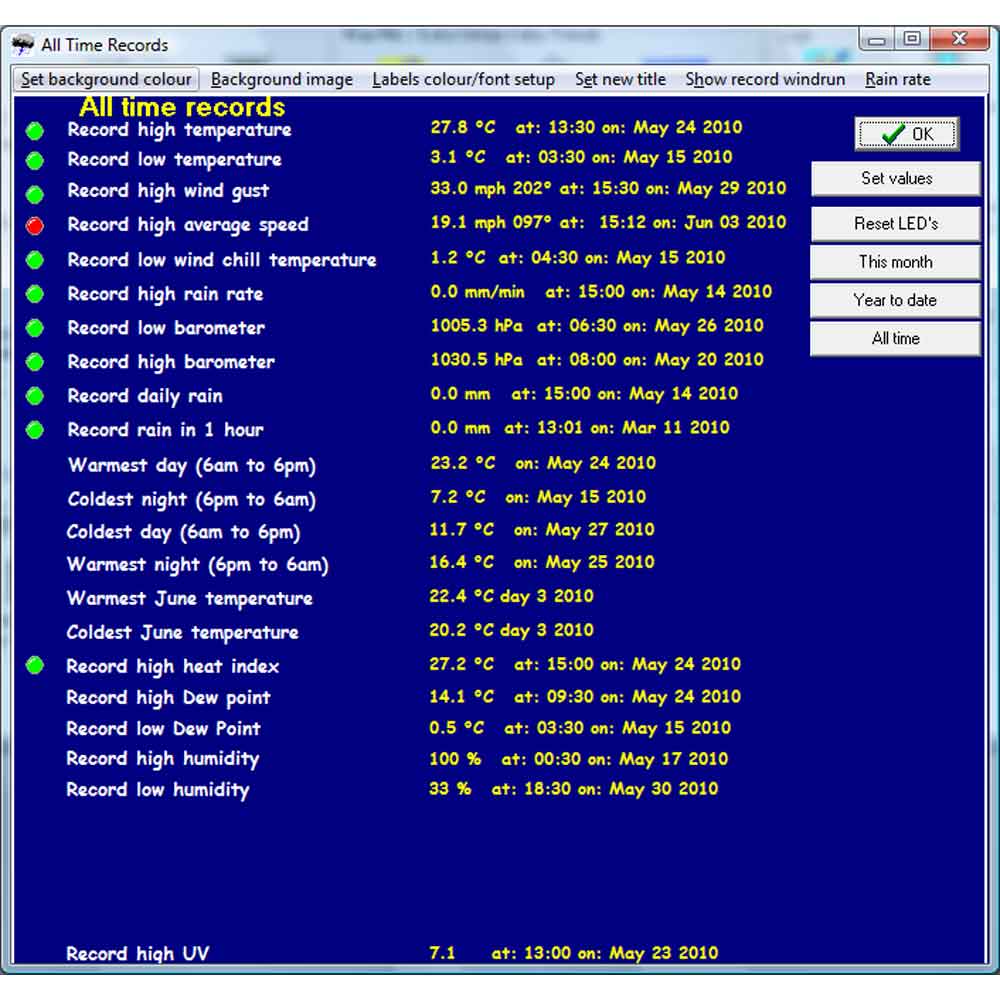
Task: Click the green LED beside Record high wind gust
Action: (35, 194)
